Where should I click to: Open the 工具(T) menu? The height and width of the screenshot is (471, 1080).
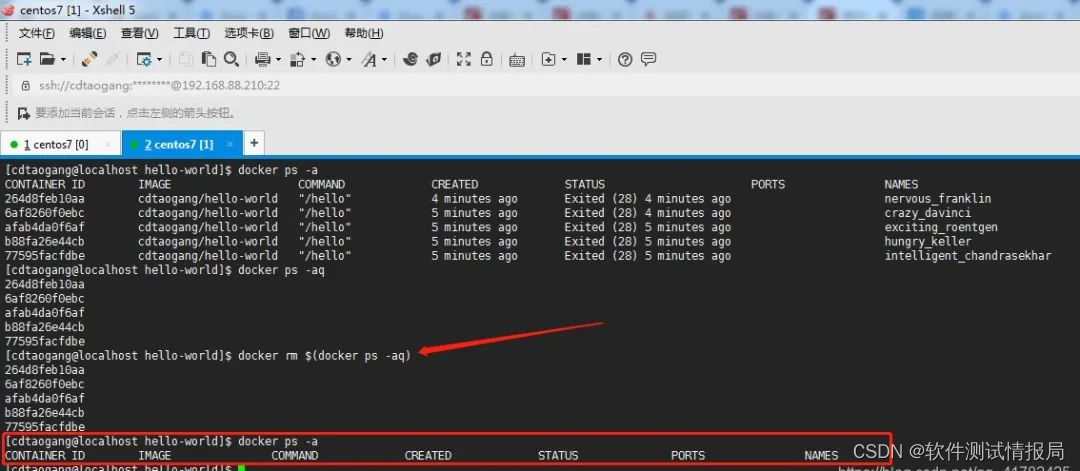[x=191, y=33]
